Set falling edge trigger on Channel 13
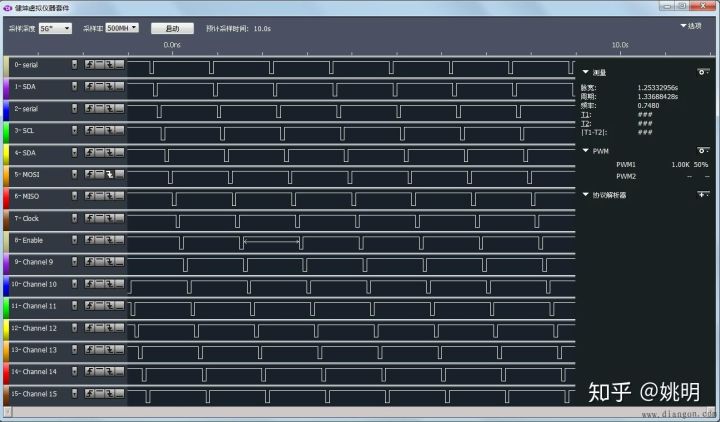Viewport: 720px width, 422px height. pos(110,349)
